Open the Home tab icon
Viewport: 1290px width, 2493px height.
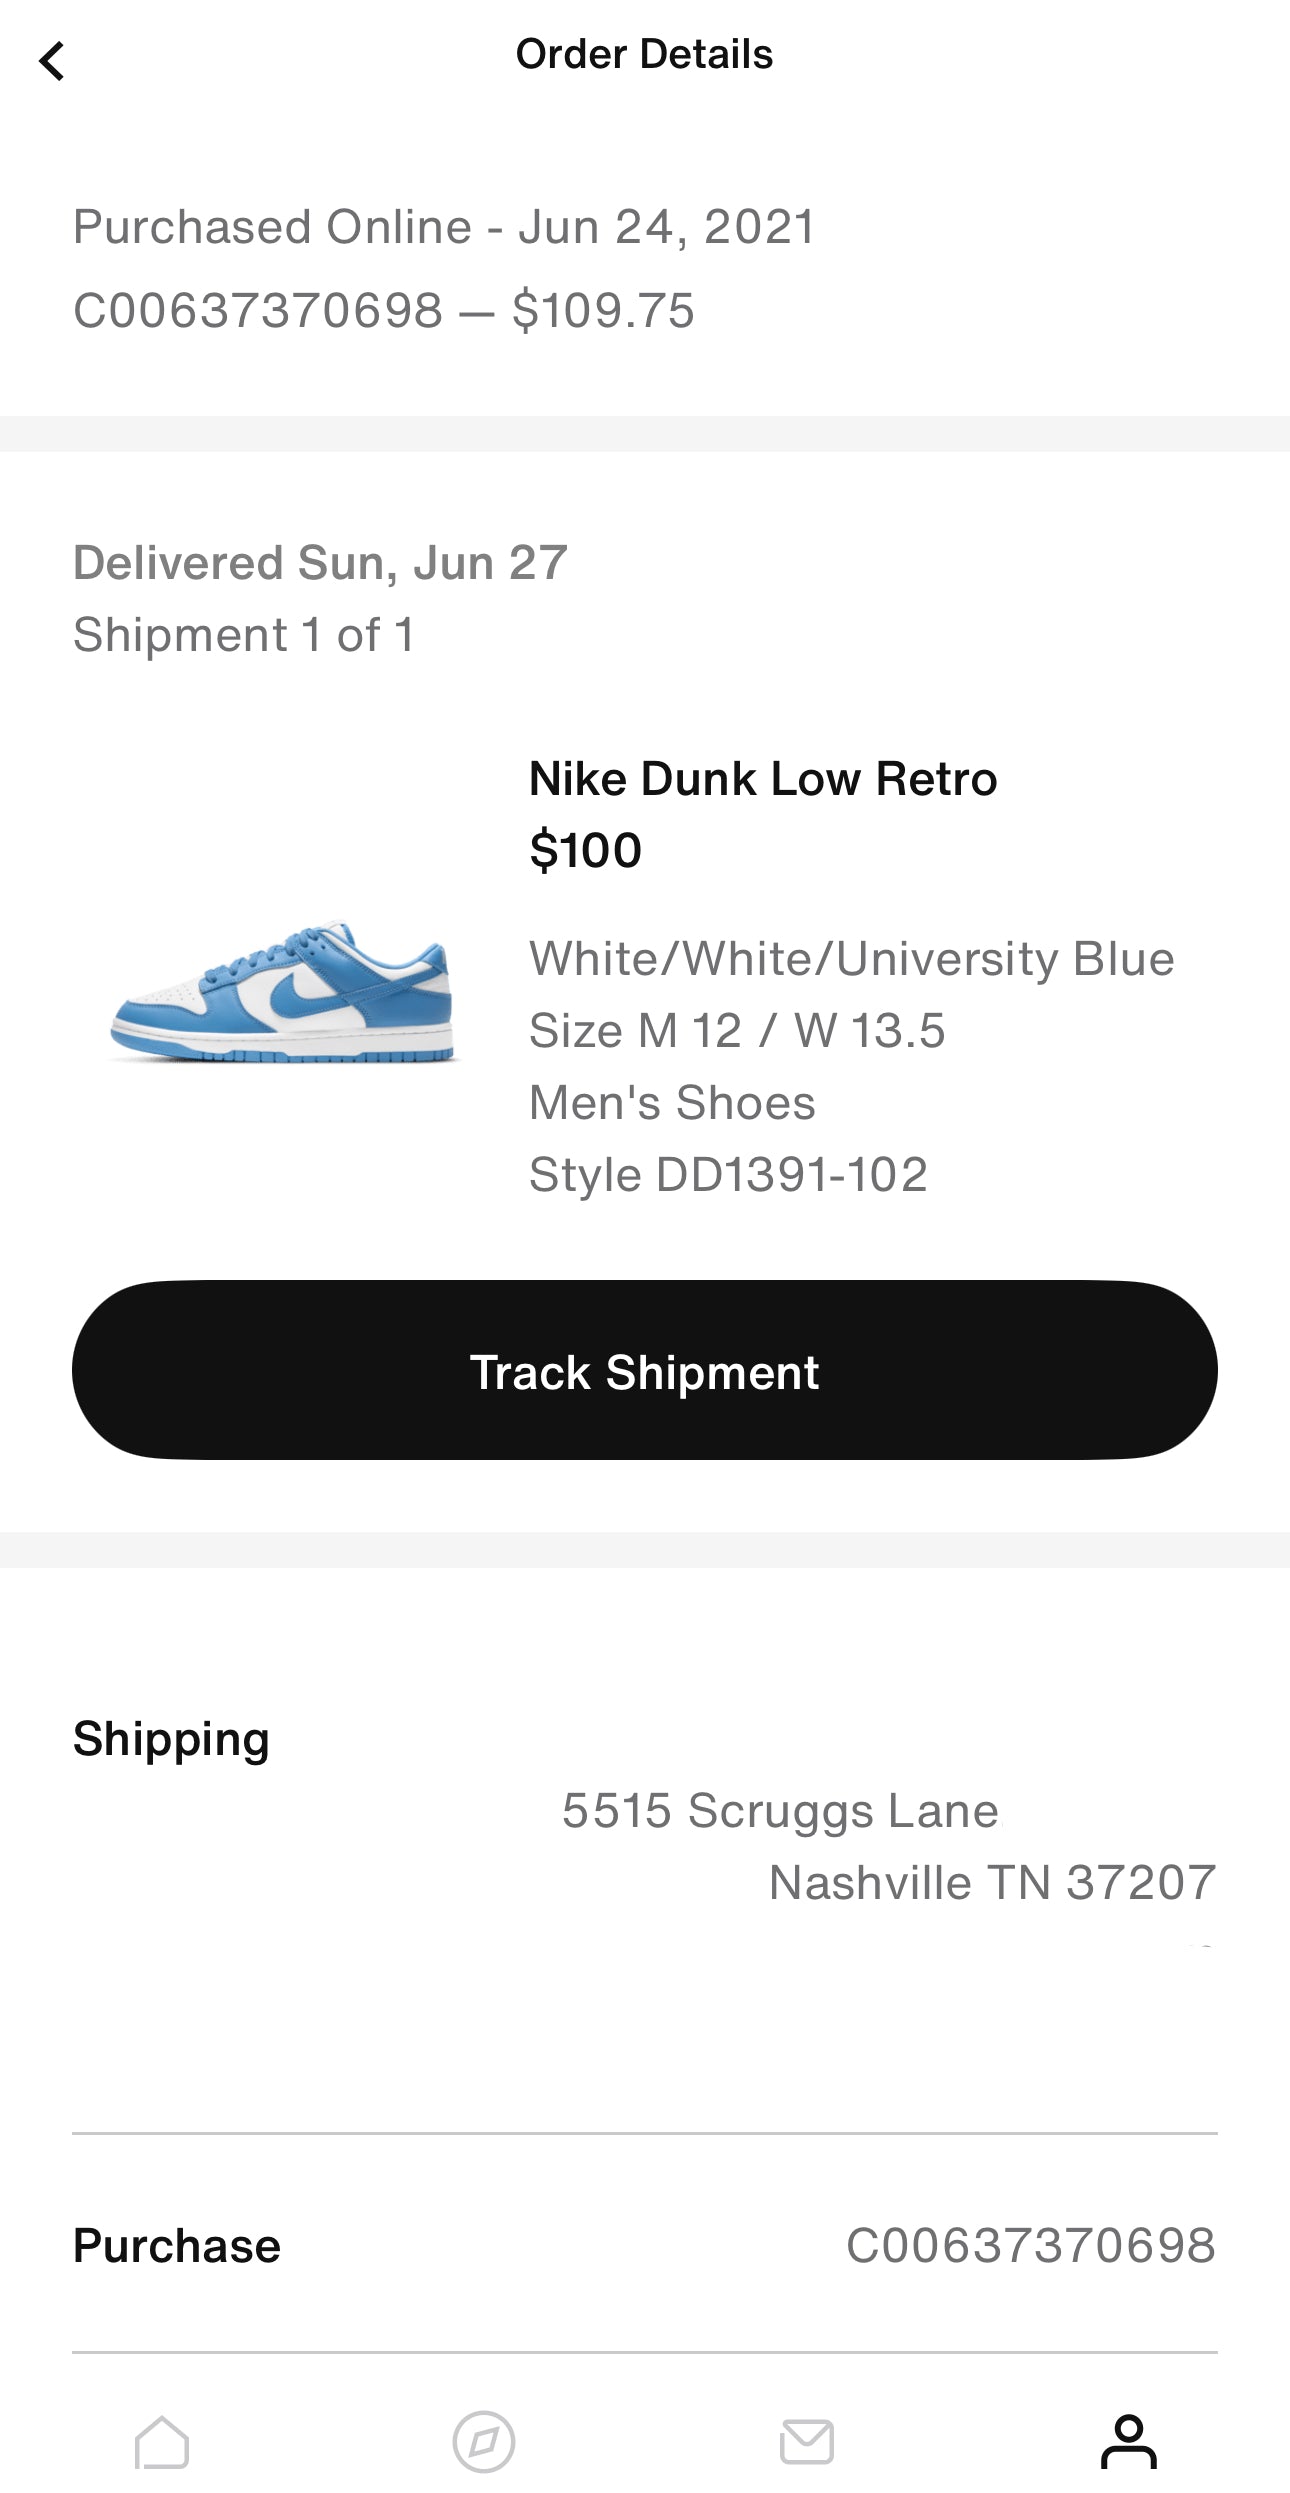161,2442
